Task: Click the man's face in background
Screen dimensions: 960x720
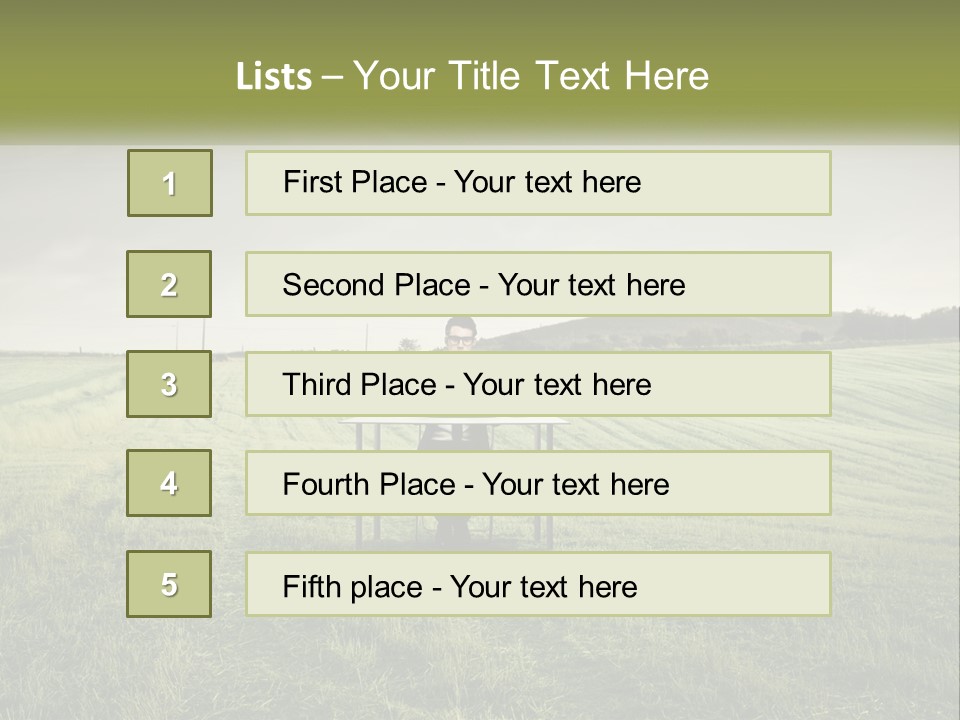Action: [460, 334]
